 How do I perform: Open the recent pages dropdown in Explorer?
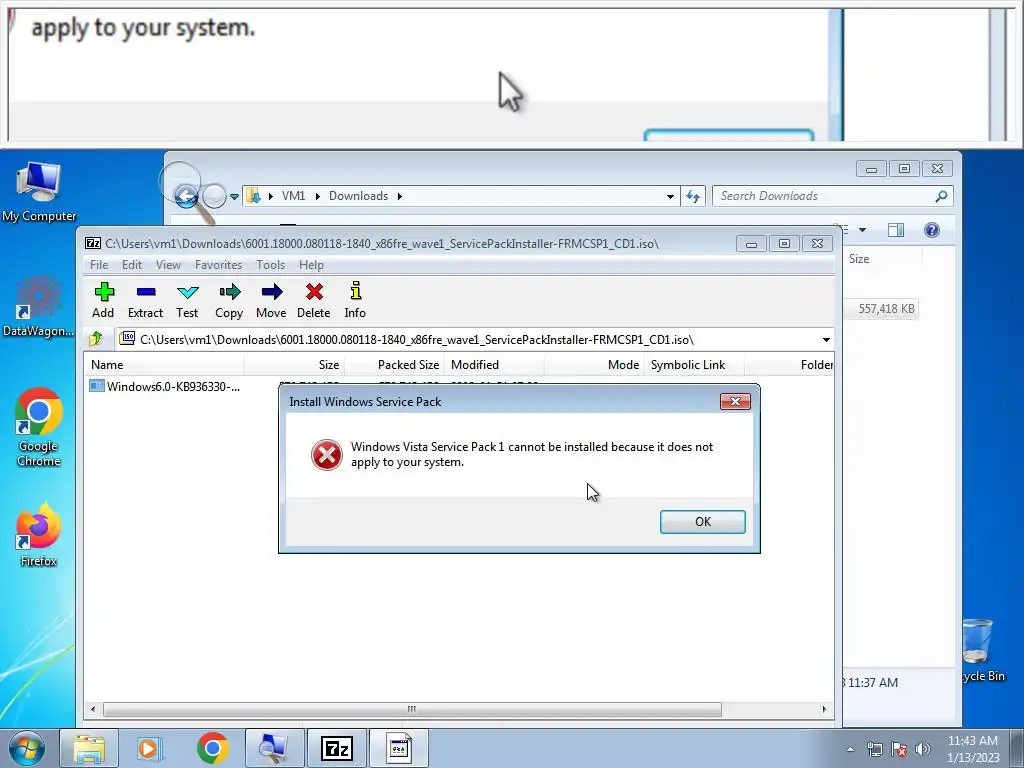tap(234, 196)
